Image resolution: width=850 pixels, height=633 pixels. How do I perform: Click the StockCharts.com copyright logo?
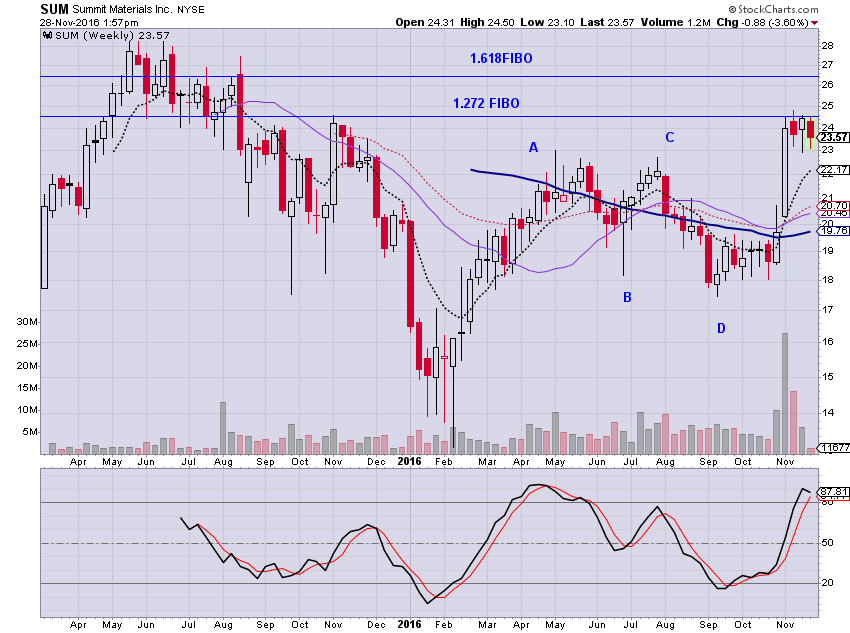coord(773,9)
